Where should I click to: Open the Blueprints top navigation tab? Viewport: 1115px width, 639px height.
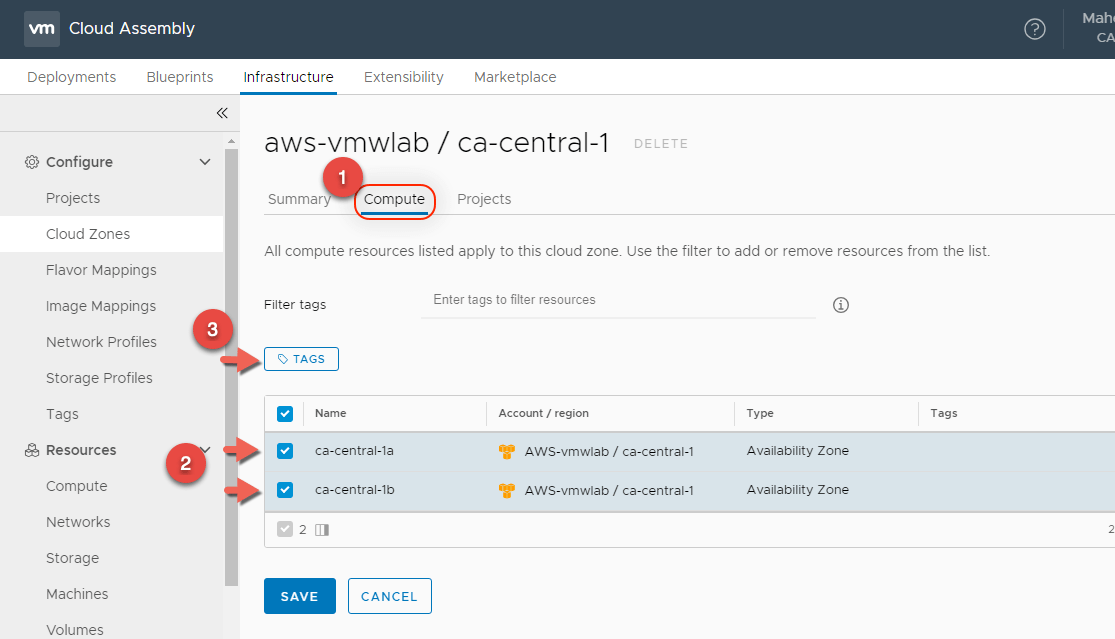pos(180,77)
